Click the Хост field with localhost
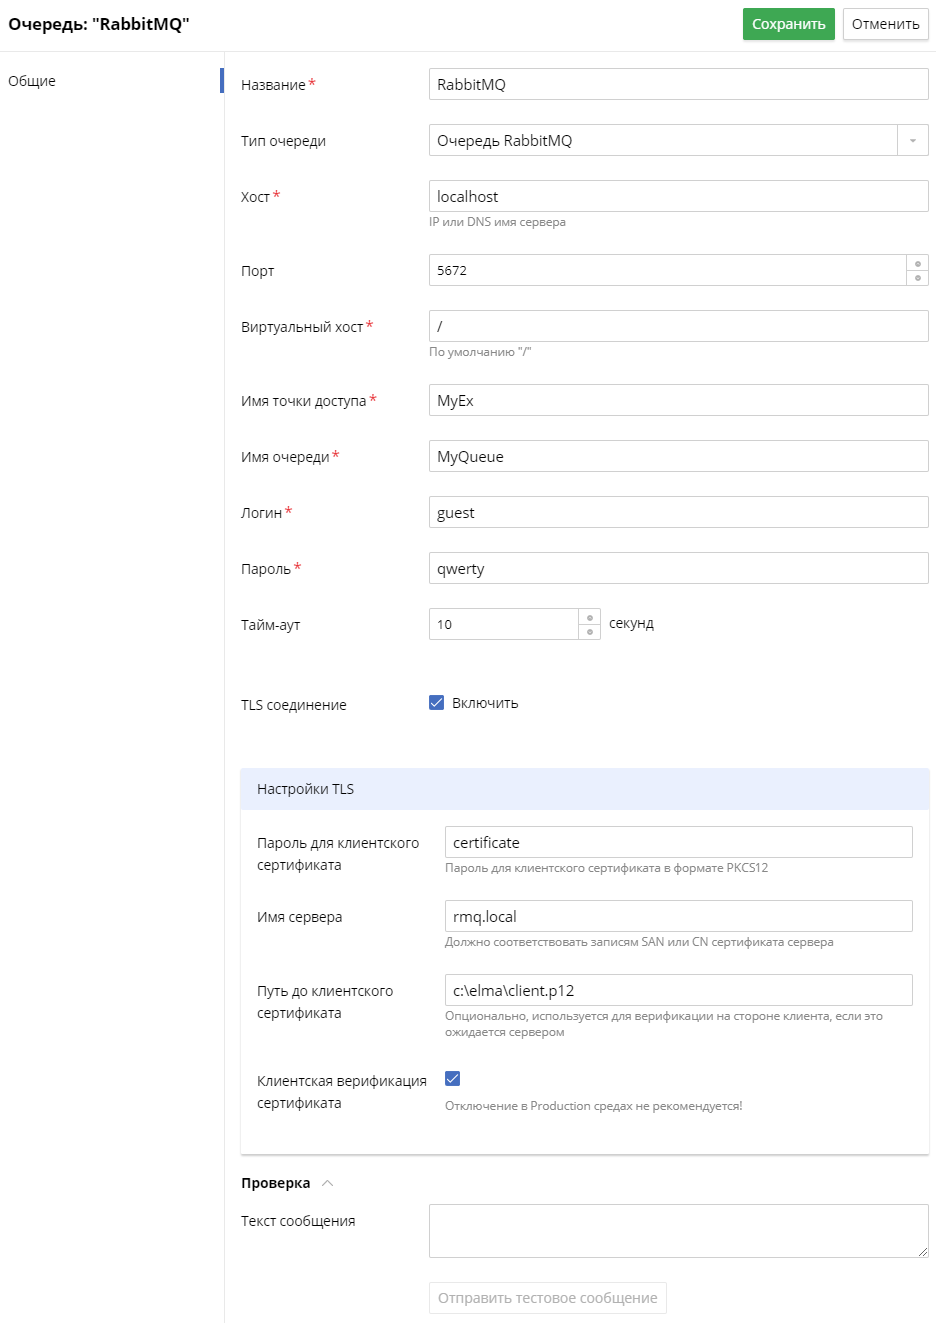The width and height of the screenshot is (936, 1323). (x=678, y=196)
